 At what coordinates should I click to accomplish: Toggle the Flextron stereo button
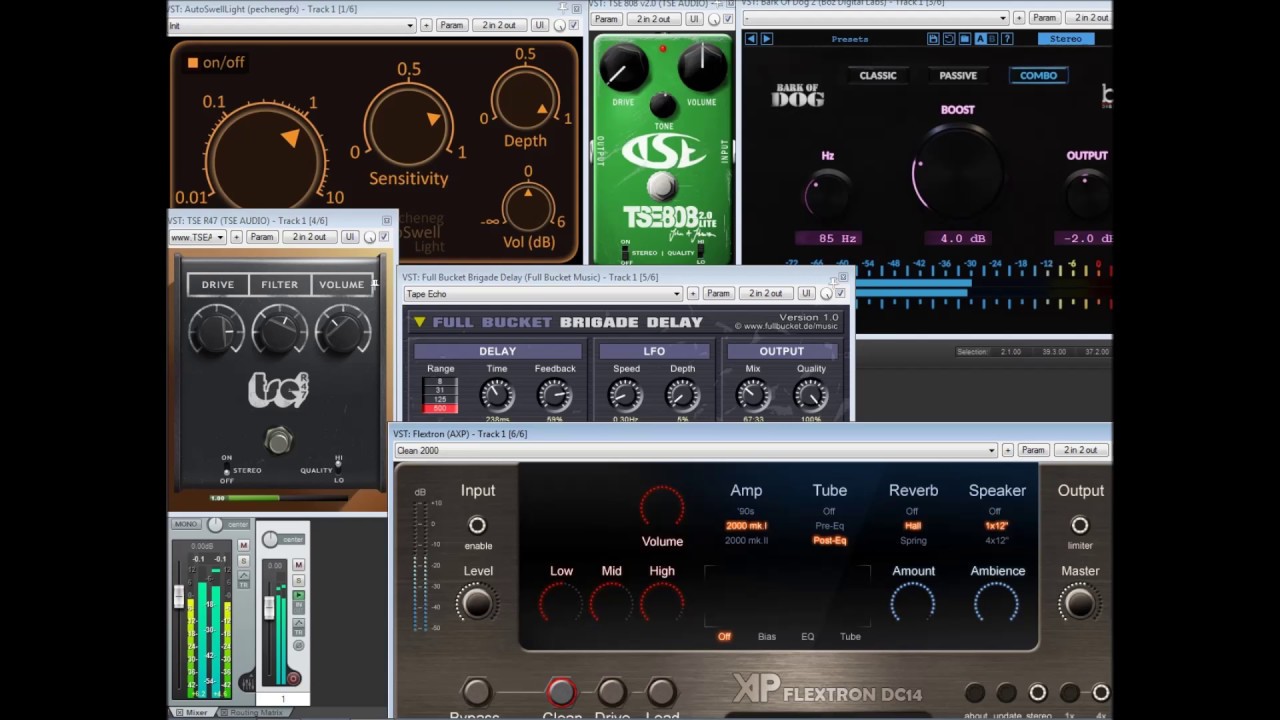[1038, 693]
